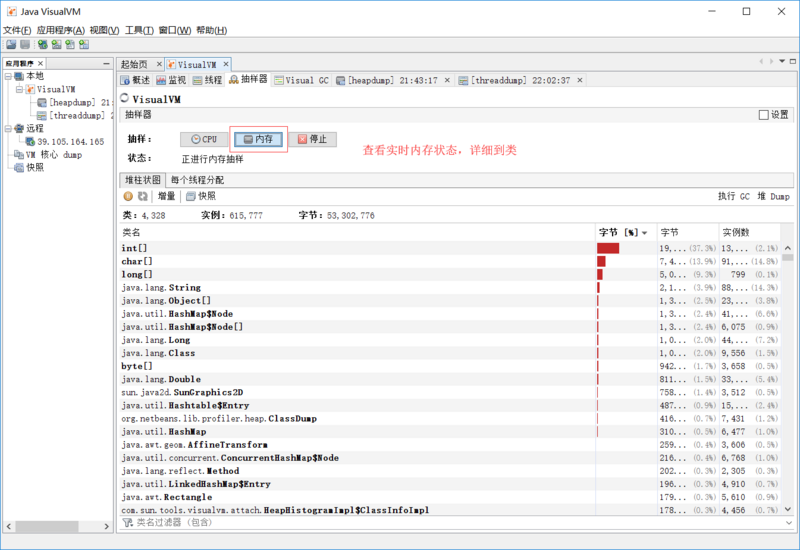Click the VM 核心 dump icon
This screenshot has width=800, height=550.
(x=19, y=155)
